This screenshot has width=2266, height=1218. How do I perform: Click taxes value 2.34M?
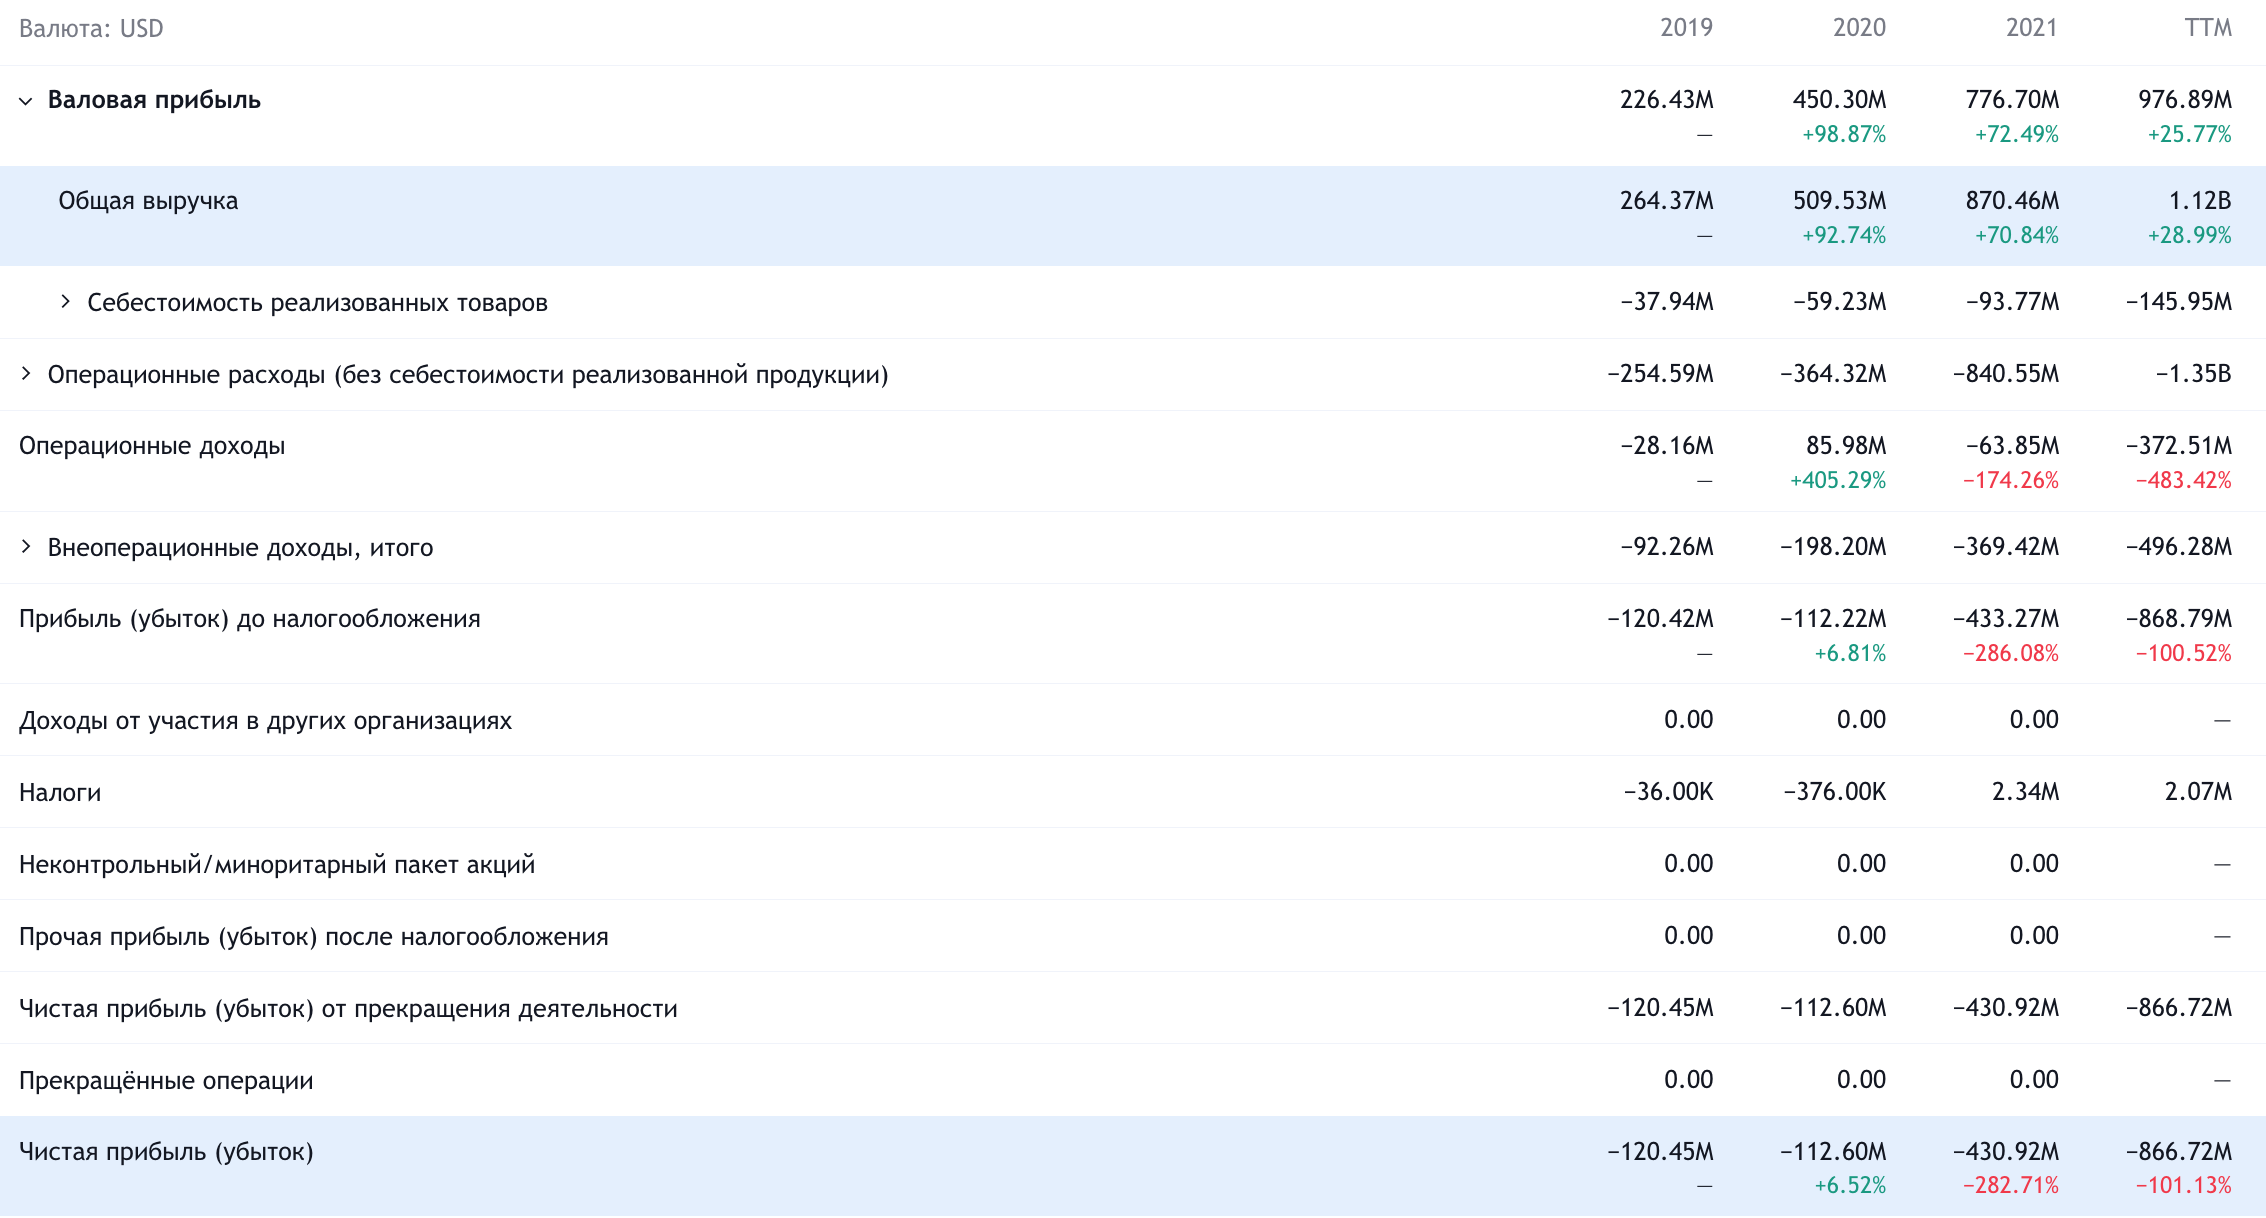pos(2025,792)
